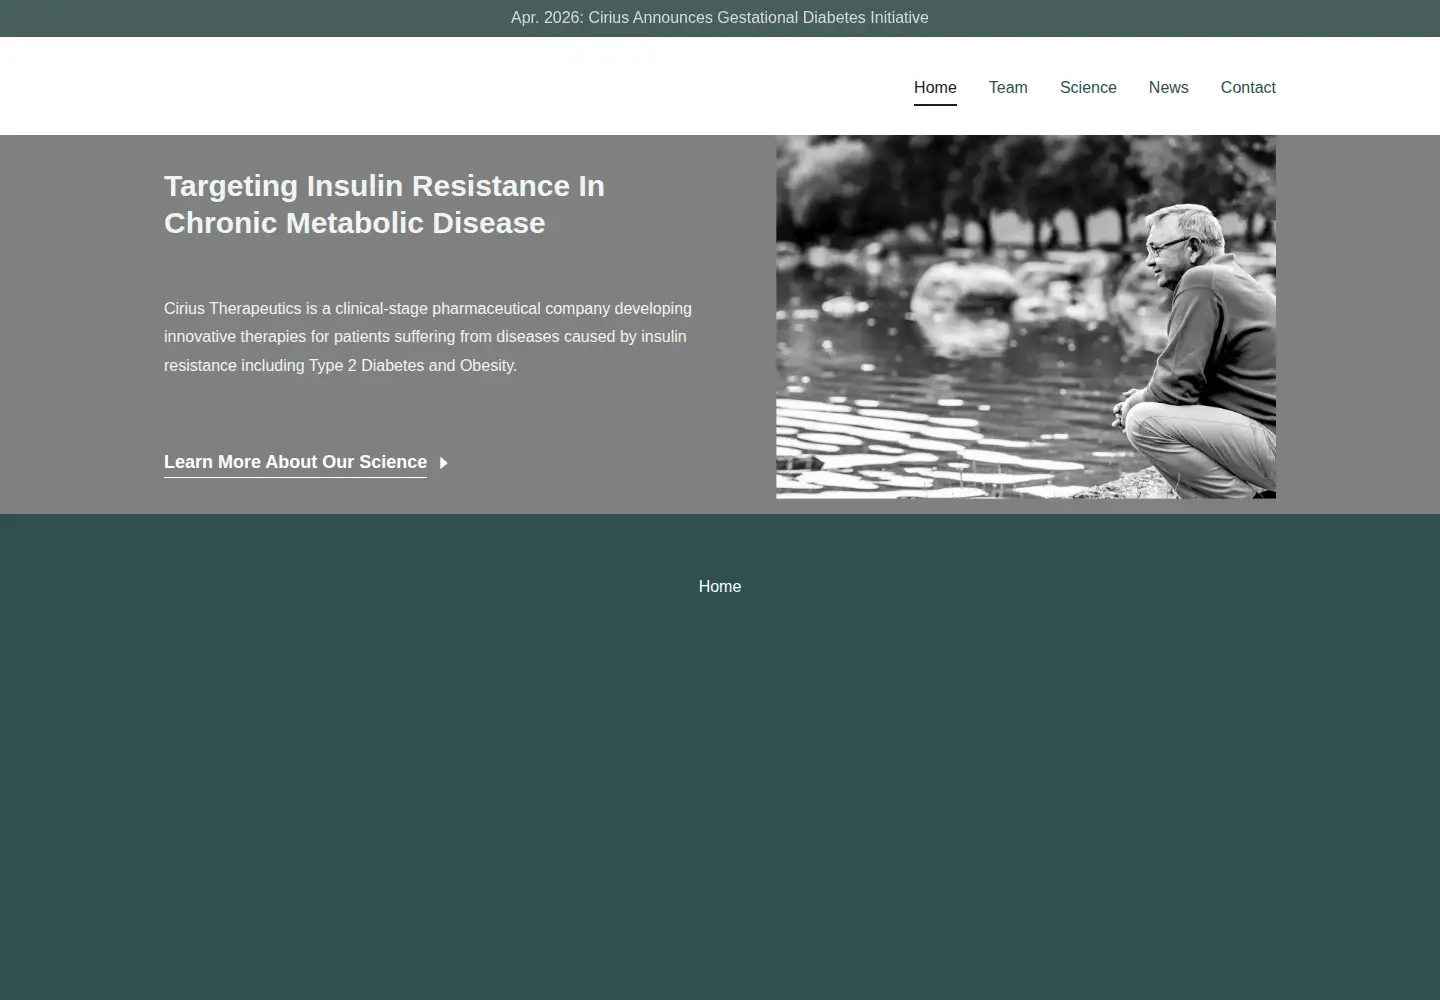1440x1000 pixels.
Task: Go to the Team page
Action: [x=1008, y=88]
